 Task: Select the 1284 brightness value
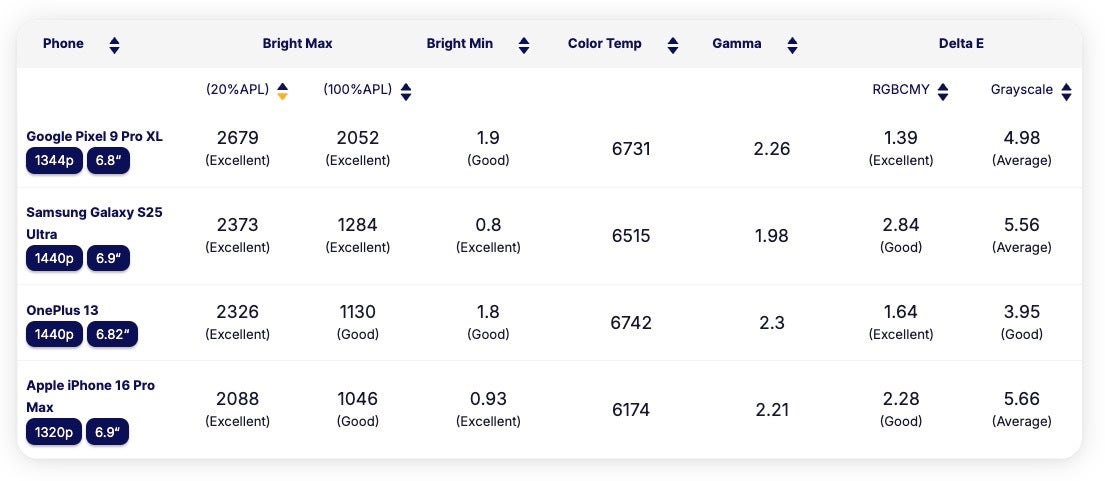[357, 225]
